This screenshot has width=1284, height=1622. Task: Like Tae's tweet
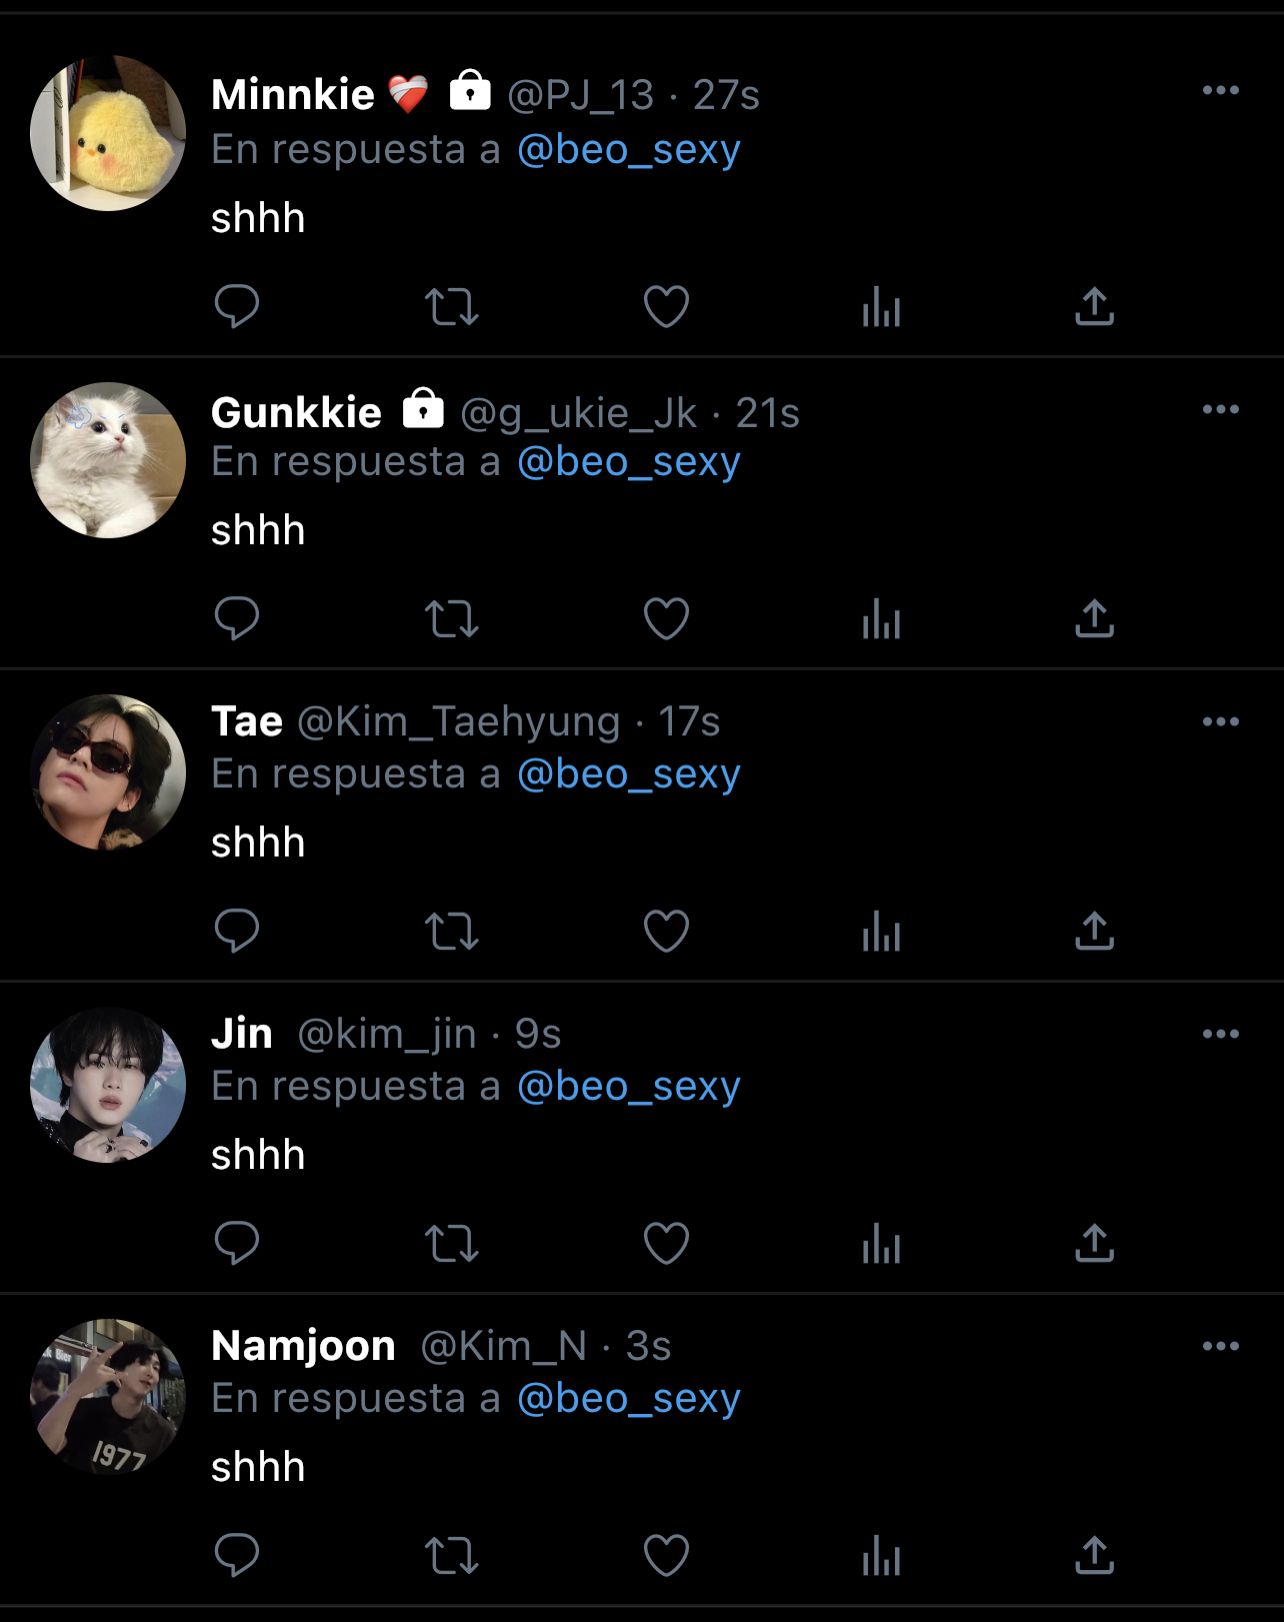click(x=666, y=931)
